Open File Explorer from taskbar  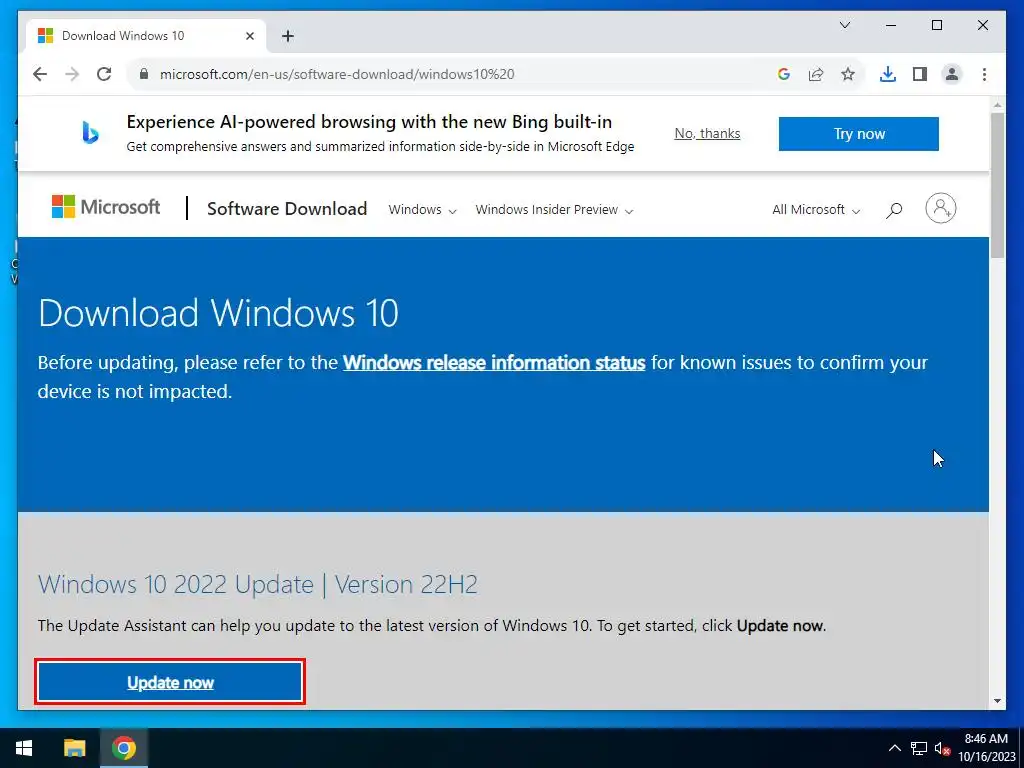click(74, 748)
